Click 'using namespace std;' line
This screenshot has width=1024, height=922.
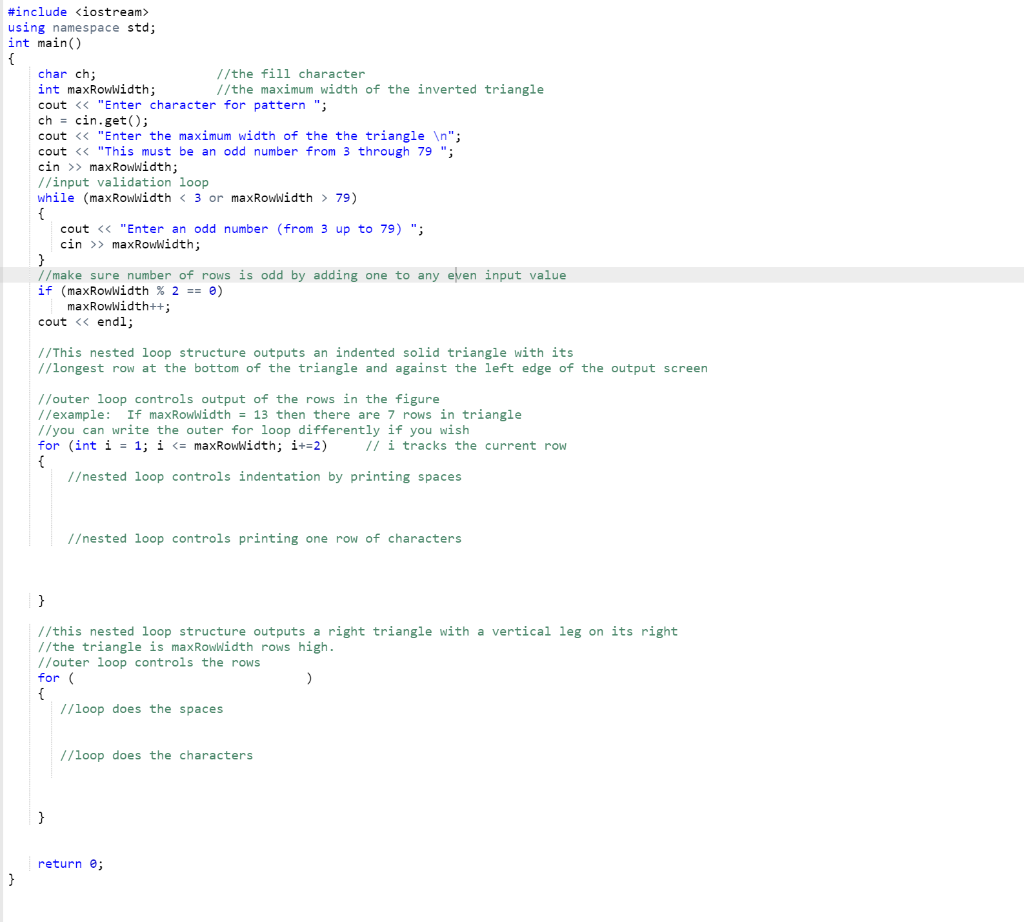pyautogui.click(x=82, y=27)
